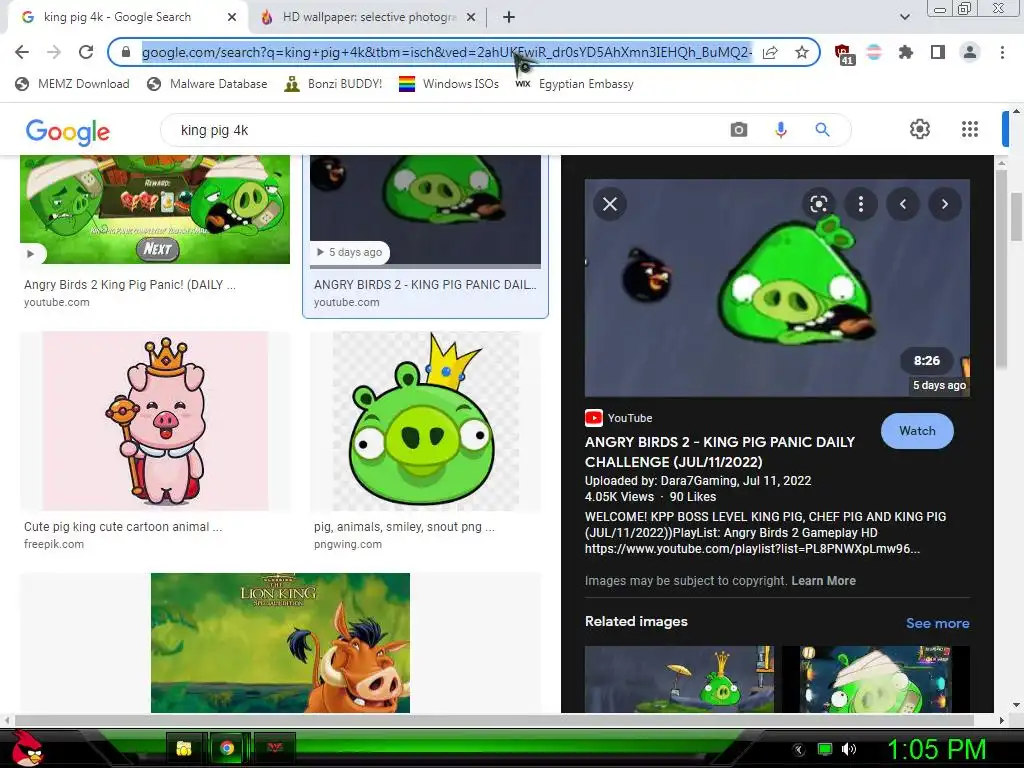The width and height of the screenshot is (1024, 768).
Task: Open the red extension showing badge 41
Action: click(x=844, y=54)
